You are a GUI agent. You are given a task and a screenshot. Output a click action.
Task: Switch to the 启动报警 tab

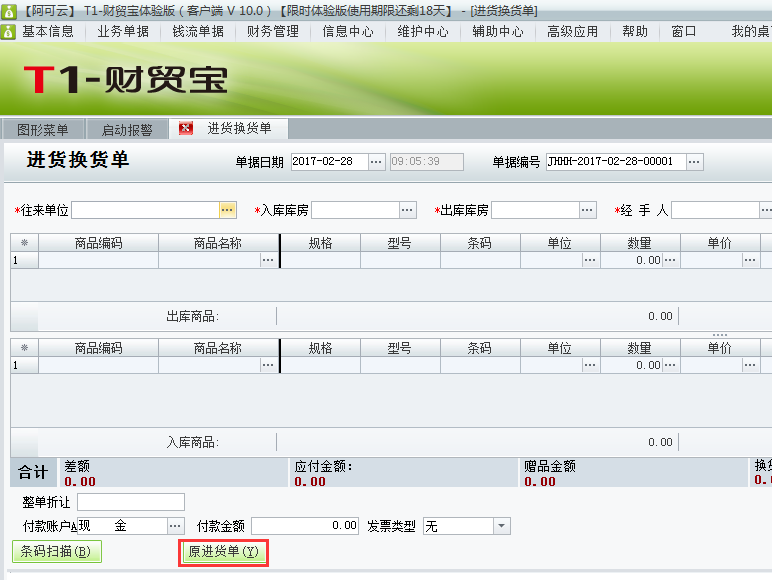point(127,130)
